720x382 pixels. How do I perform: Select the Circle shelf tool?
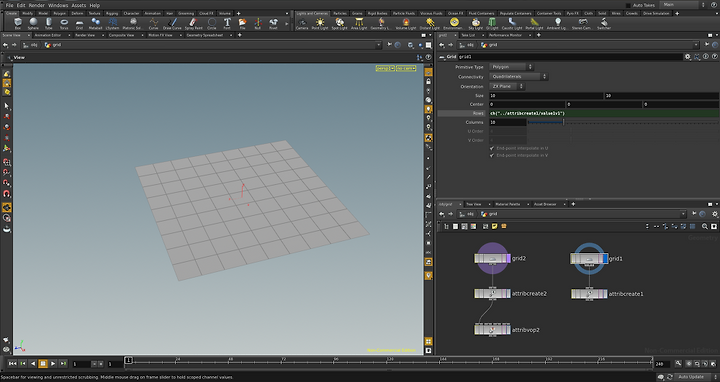[x=212, y=23]
